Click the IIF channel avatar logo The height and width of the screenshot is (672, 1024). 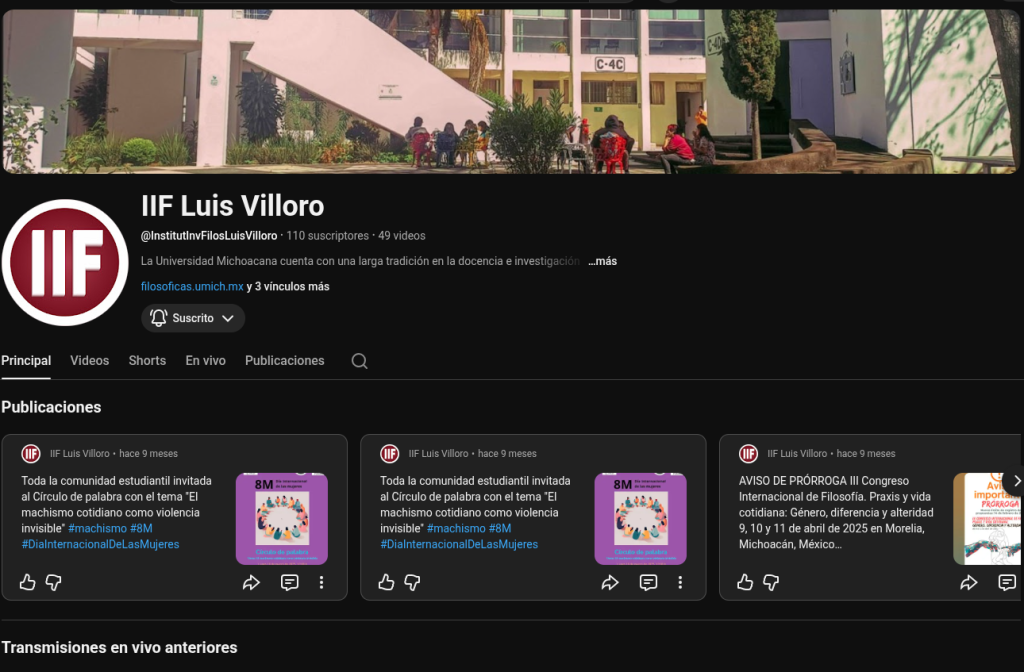[x=65, y=262]
